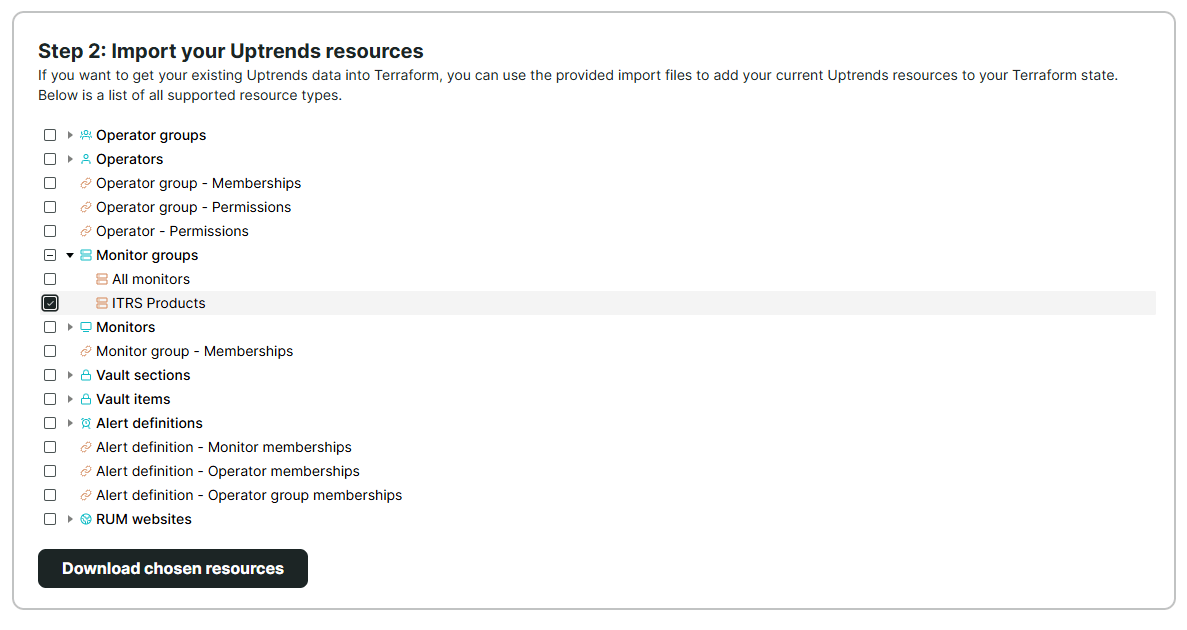Click the Alert definitions bell icon
Viewport: 1187px width, 630px height.
pyautogui.click(x=86, y=422)
